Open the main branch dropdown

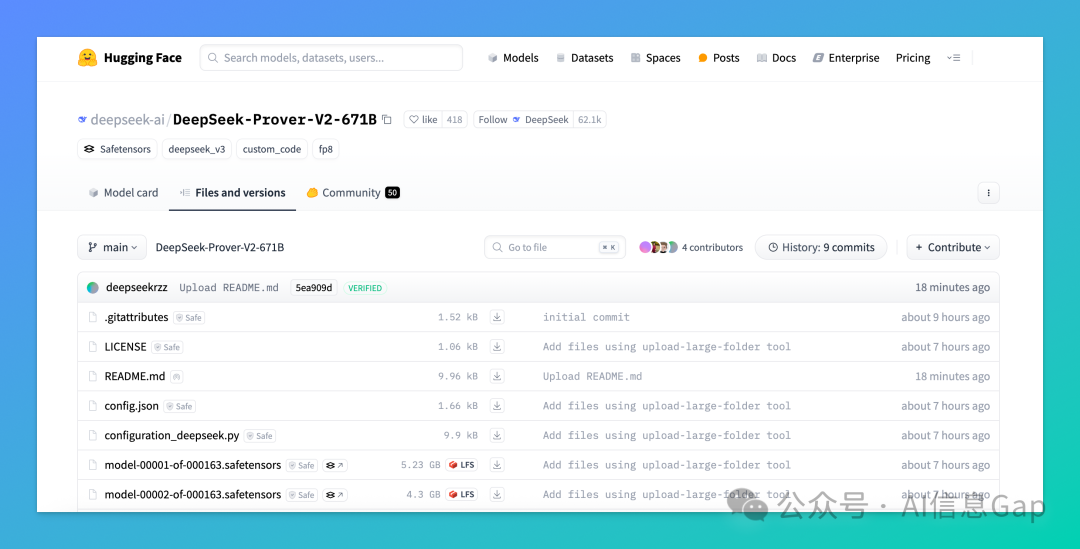112,247
